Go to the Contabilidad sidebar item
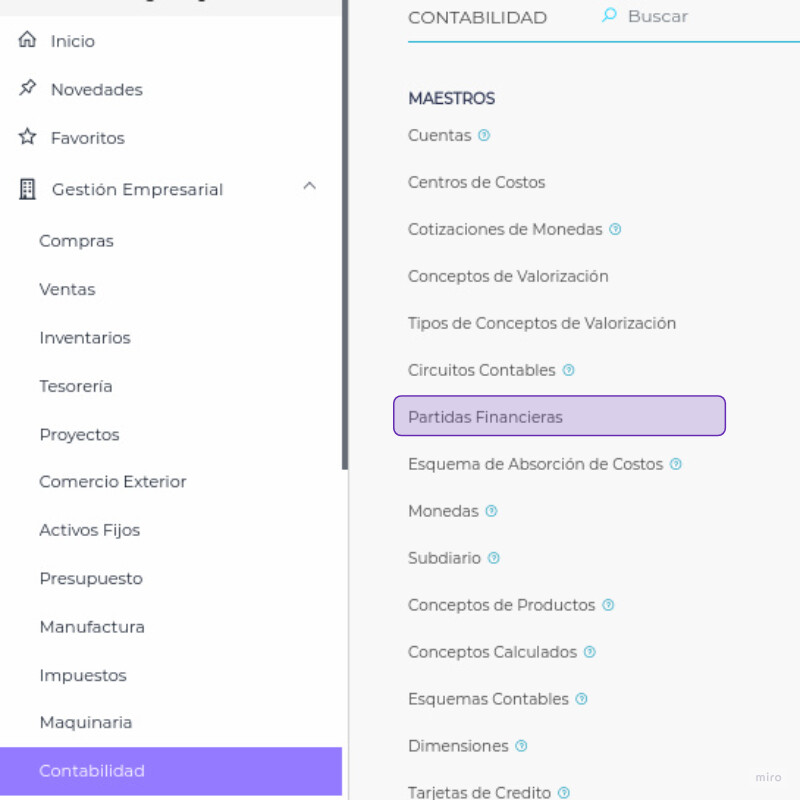Image resolution: width=800 pixels, height=800 pixels. [x=92, y=771]
